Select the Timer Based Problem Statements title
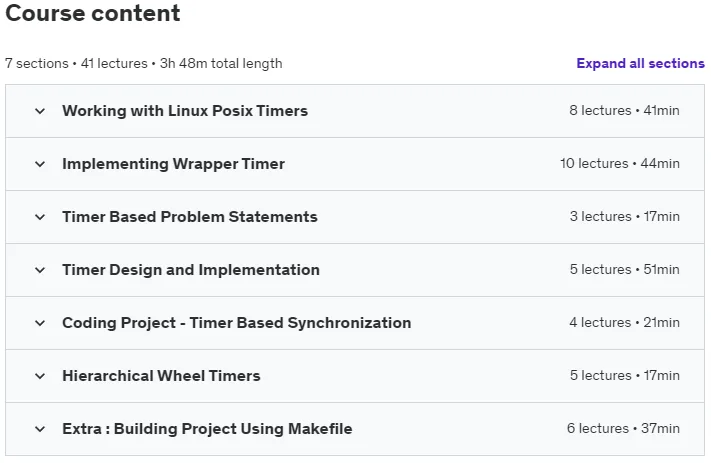 point(190,217)
